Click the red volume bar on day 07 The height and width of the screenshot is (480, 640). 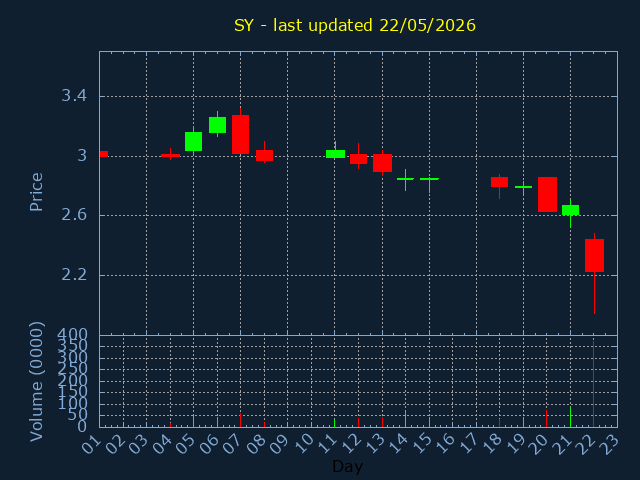click(240, 420)
